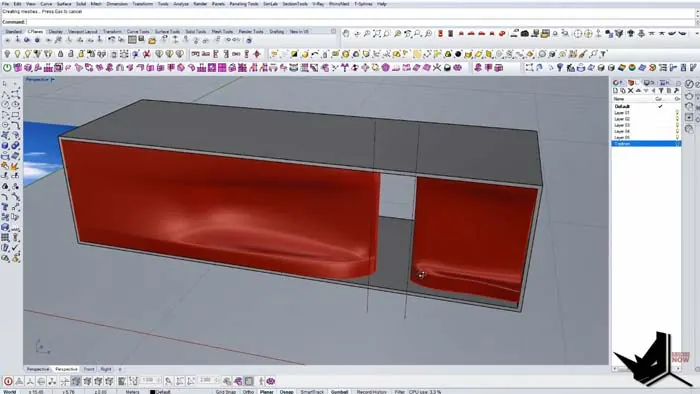The image size is (700, 394).
Task: Open the toolbar options gear beside New in V5
Action: coord(333,31)
